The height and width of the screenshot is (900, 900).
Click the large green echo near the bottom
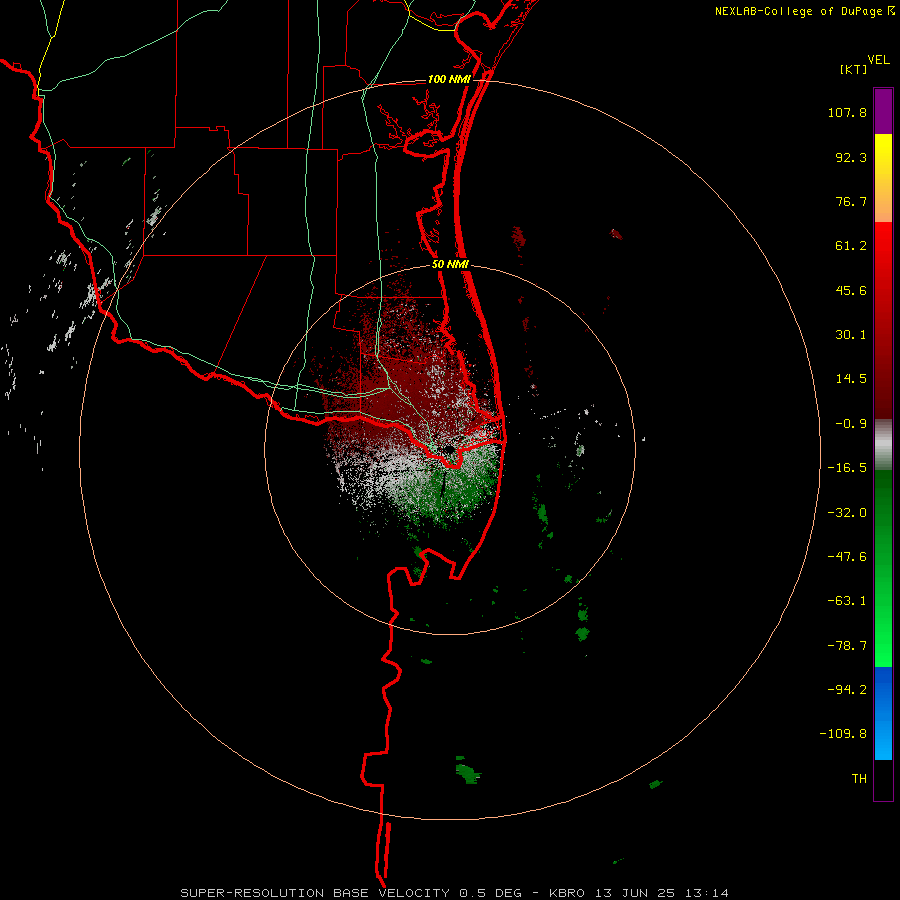tap(468, 771)
